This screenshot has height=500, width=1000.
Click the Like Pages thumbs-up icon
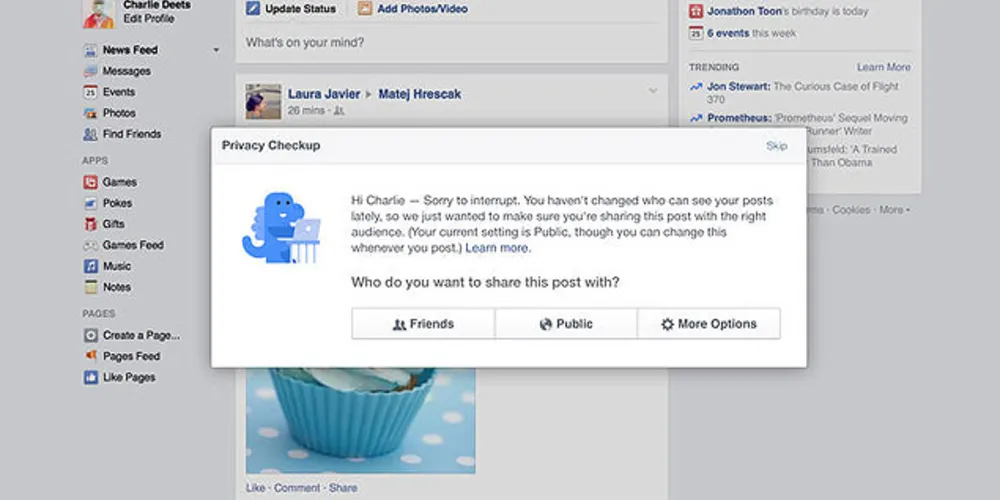pyautogui.click(x=91, y=377)
